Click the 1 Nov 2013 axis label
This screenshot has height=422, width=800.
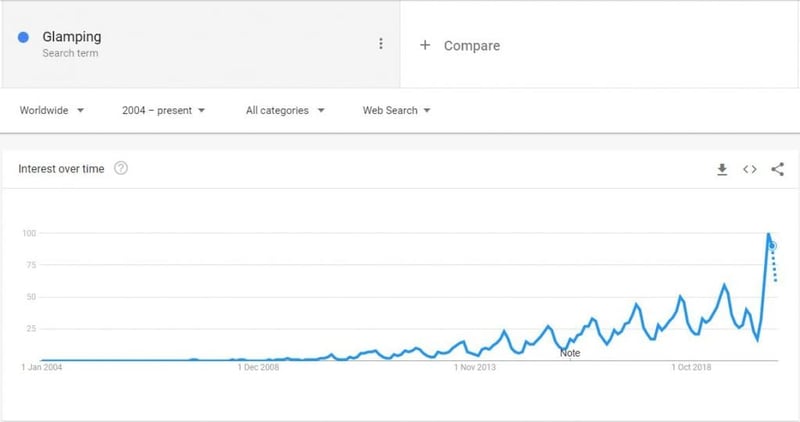(x=474, y=367)
